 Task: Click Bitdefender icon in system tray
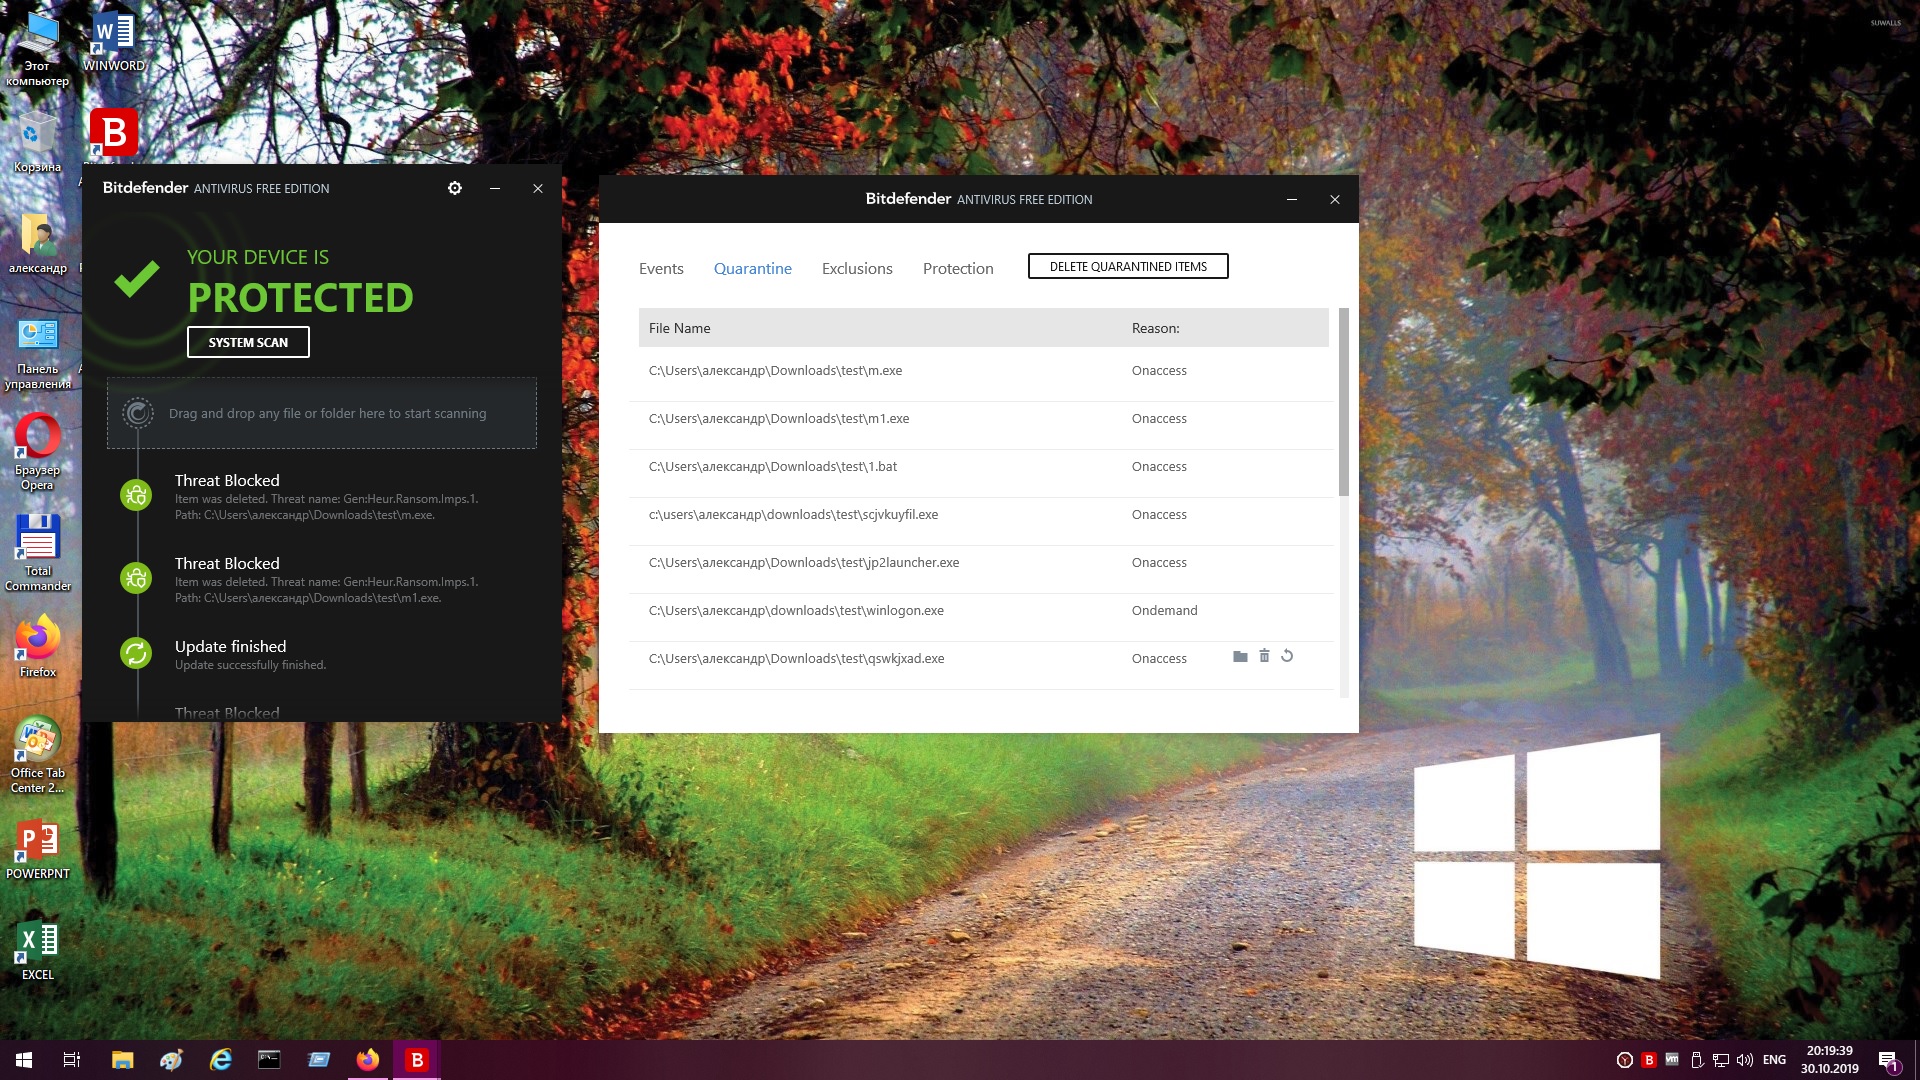point(1649,1060)
